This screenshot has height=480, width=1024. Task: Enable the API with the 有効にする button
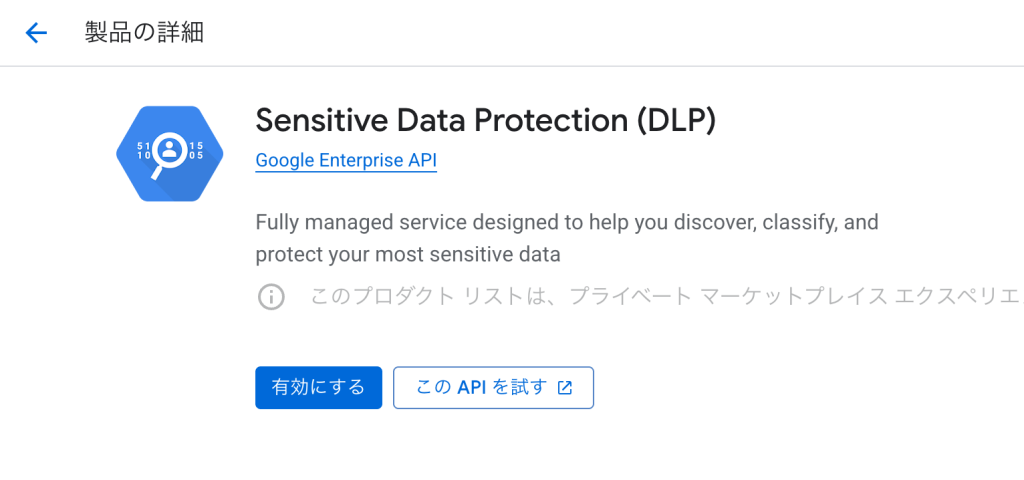point(319,387)
